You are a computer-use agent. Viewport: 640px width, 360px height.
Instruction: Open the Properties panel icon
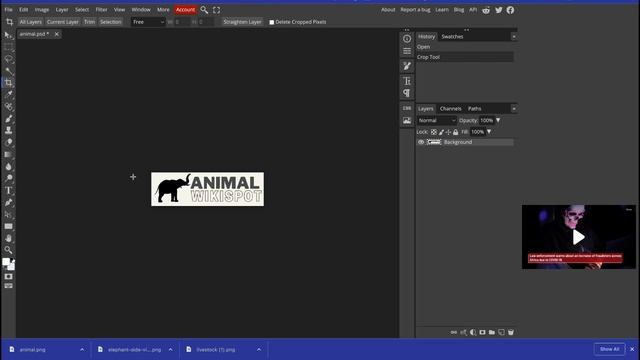[407, 51]
